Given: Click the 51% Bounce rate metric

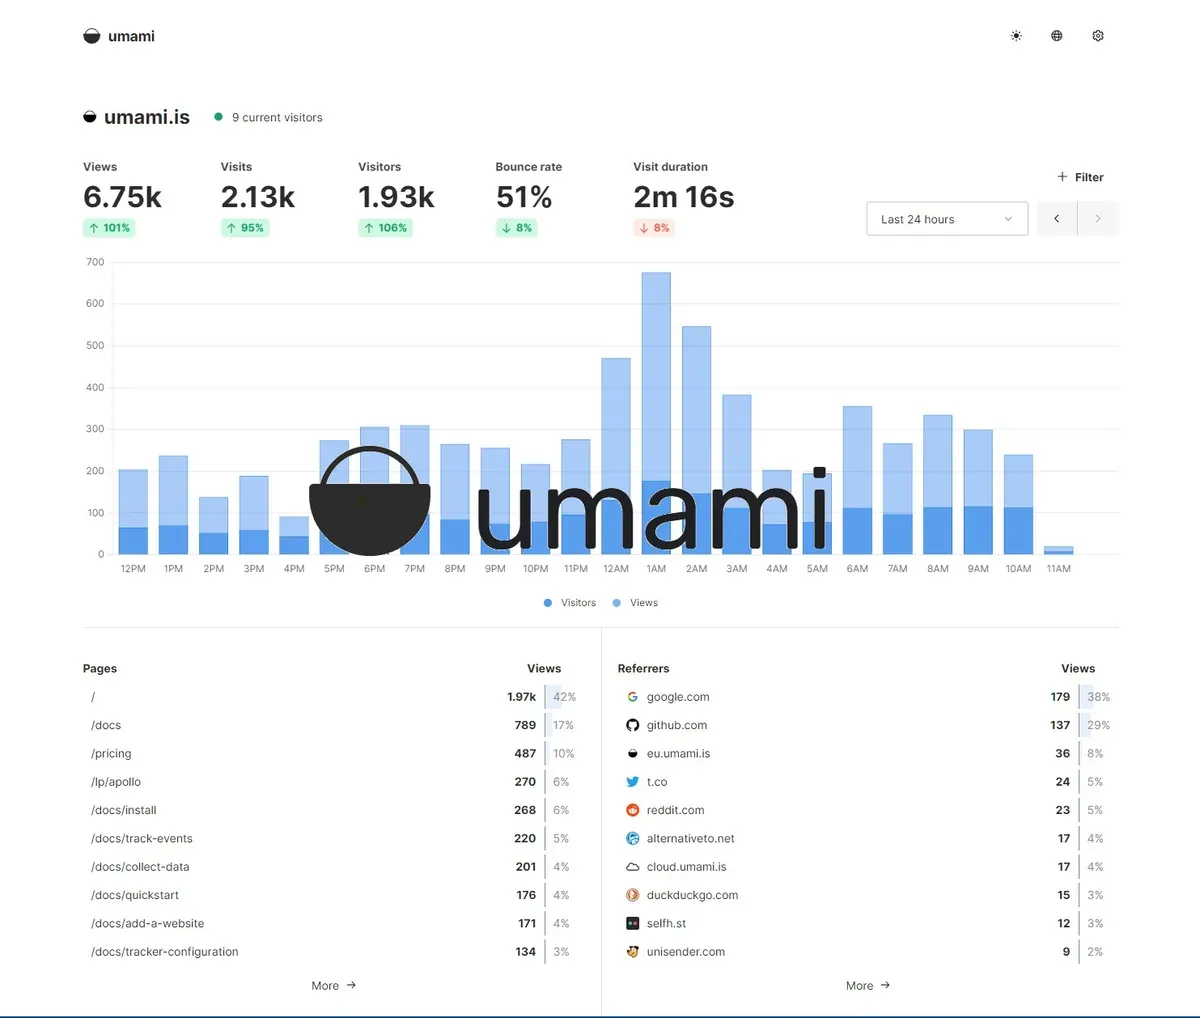Looking at the screenshot, I should pos(524,197).
